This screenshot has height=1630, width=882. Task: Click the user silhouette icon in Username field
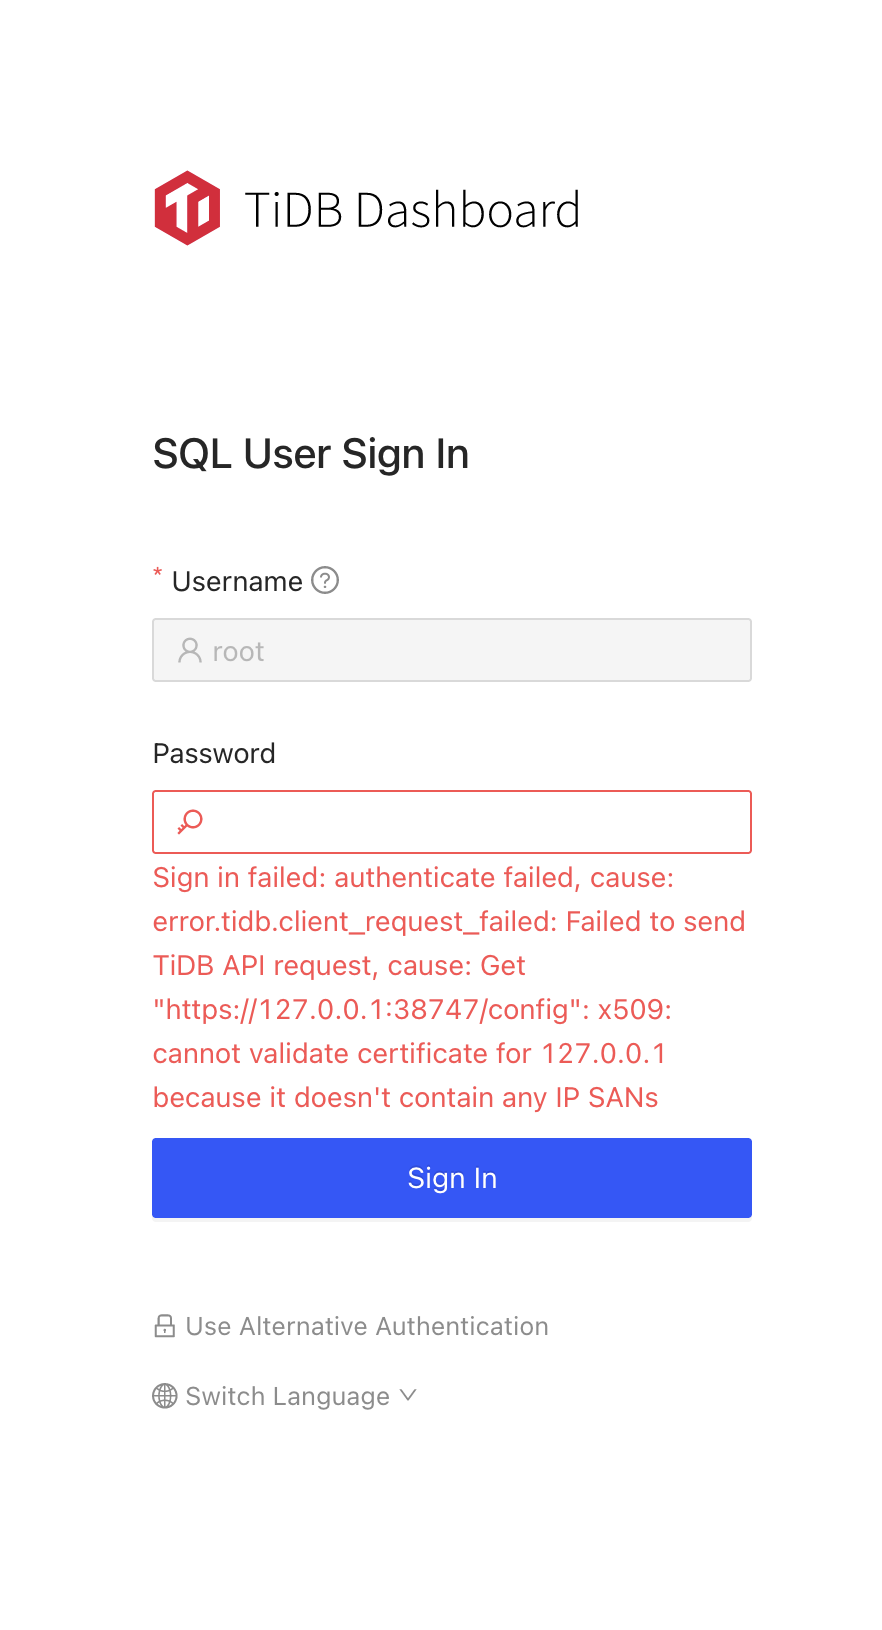tap(189, 650)
